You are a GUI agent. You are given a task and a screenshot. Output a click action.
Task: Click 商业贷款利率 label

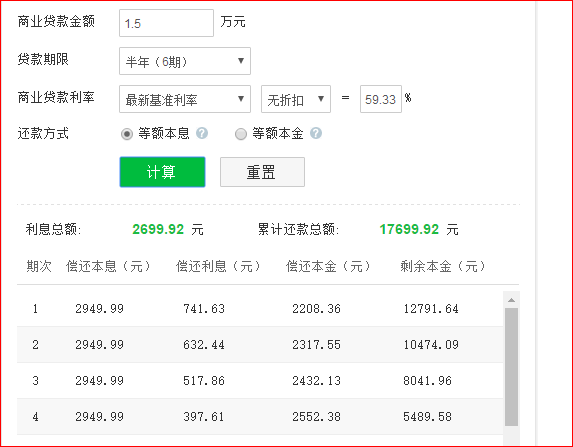tap(56, 97)
